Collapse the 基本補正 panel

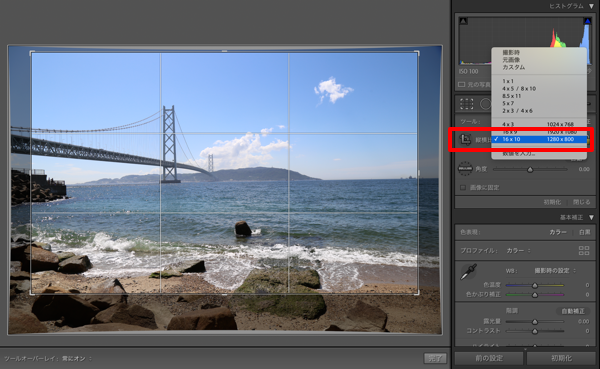pos(591,217)
